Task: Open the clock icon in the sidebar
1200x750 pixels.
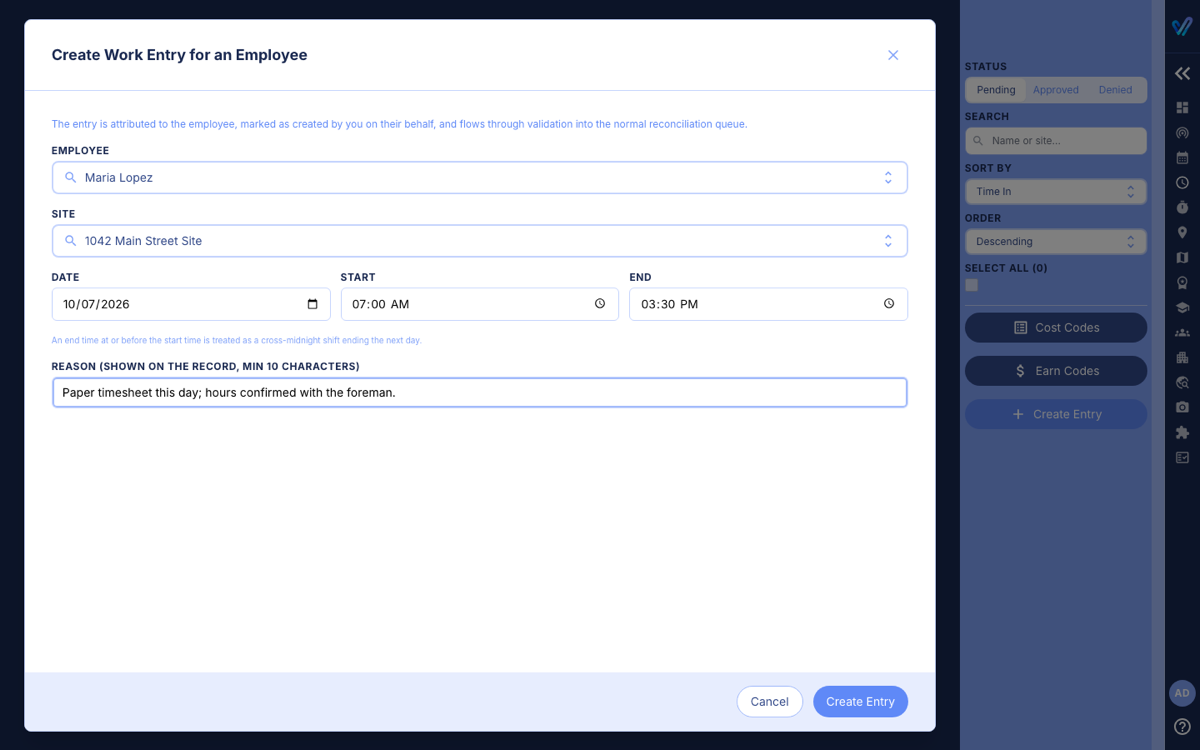Action: coord(1182,183)
